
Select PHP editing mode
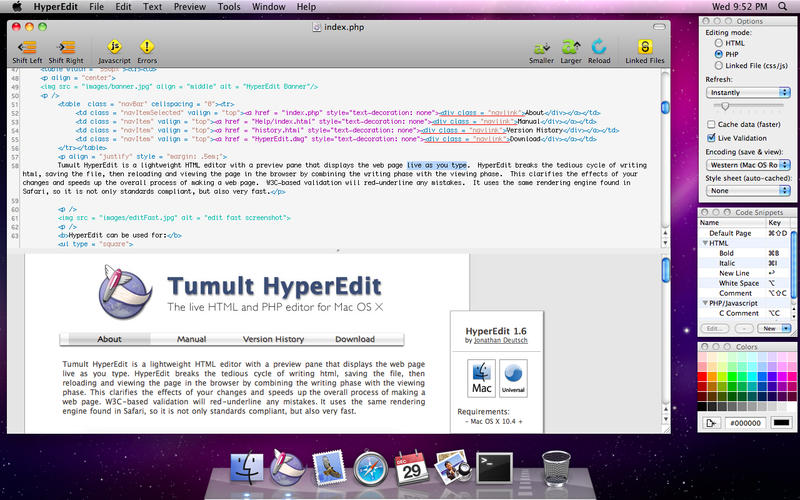718,54
